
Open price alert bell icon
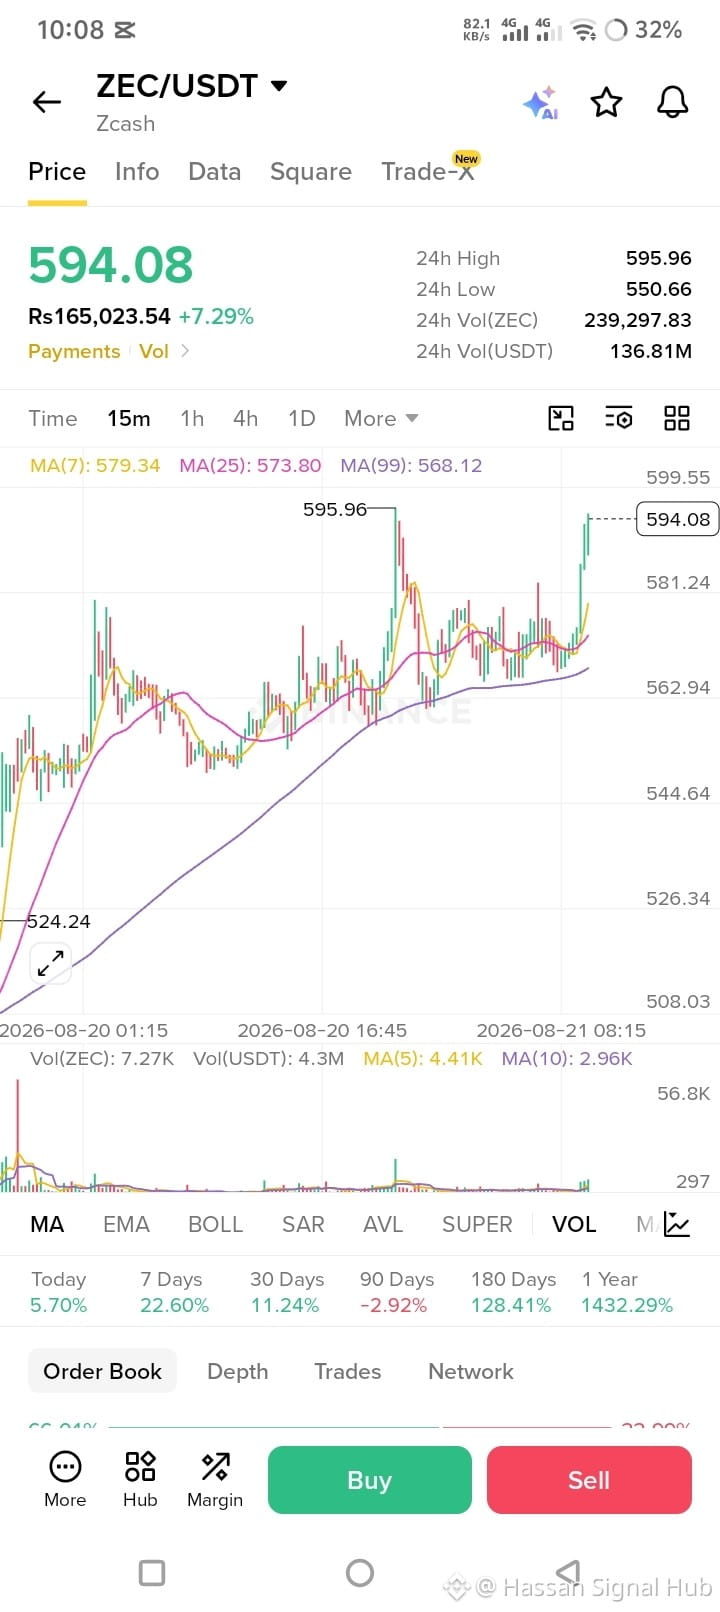coord(672,102)
